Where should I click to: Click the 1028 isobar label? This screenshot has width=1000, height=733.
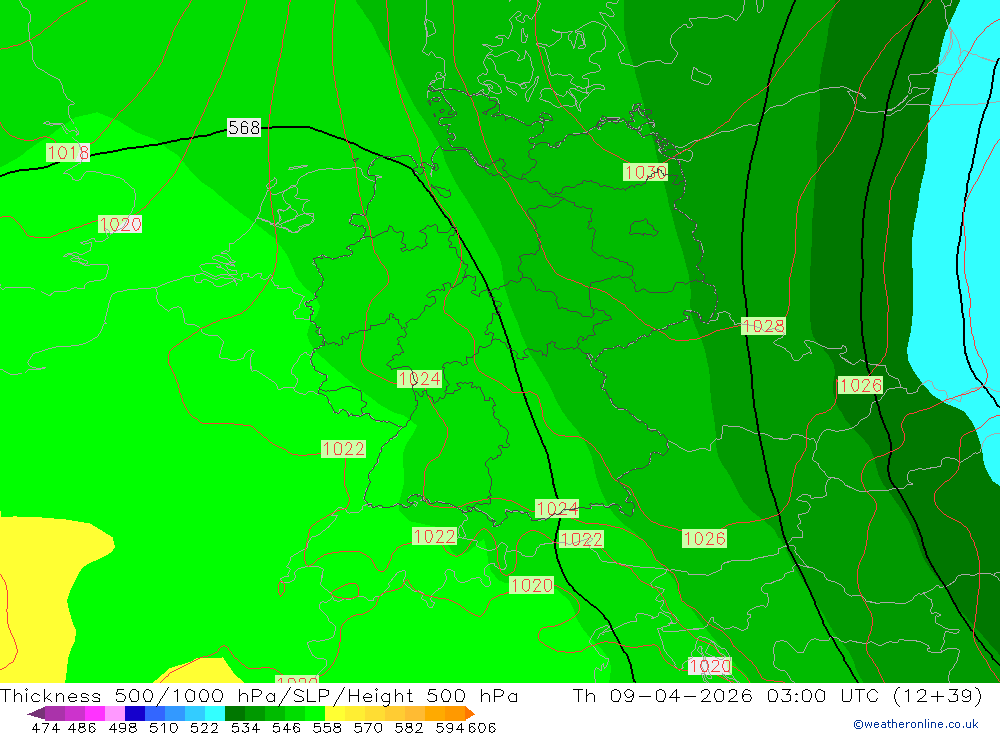click(x=763, y=326)
